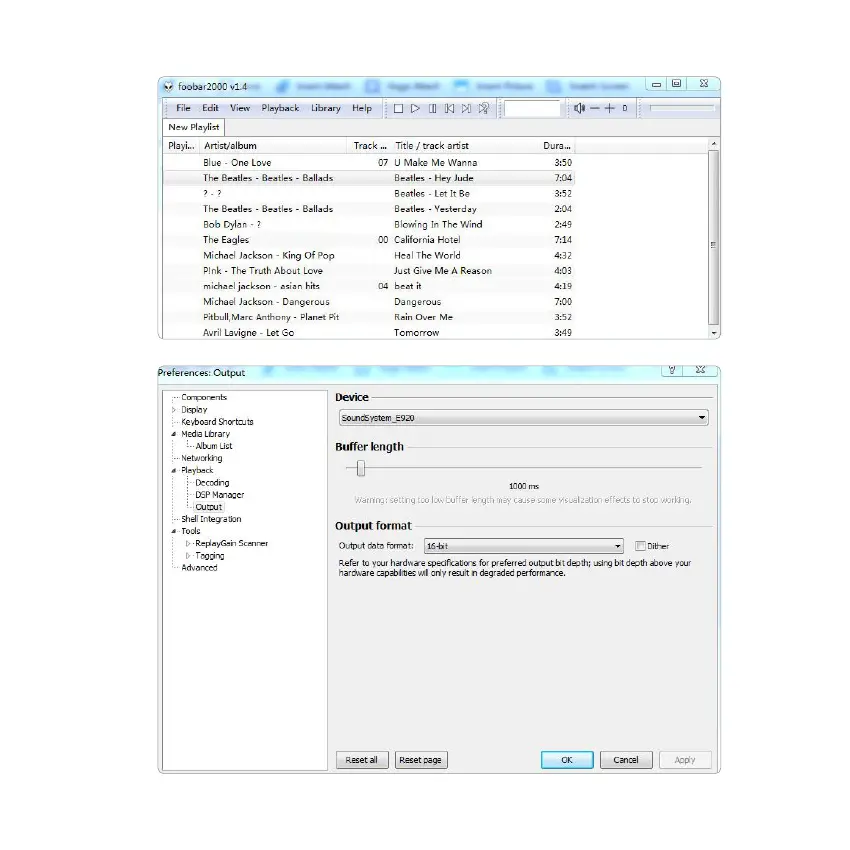This screenshot has width=850, height=850.
Task: Enable the Dither checkbox
Action: coord(640,546)
